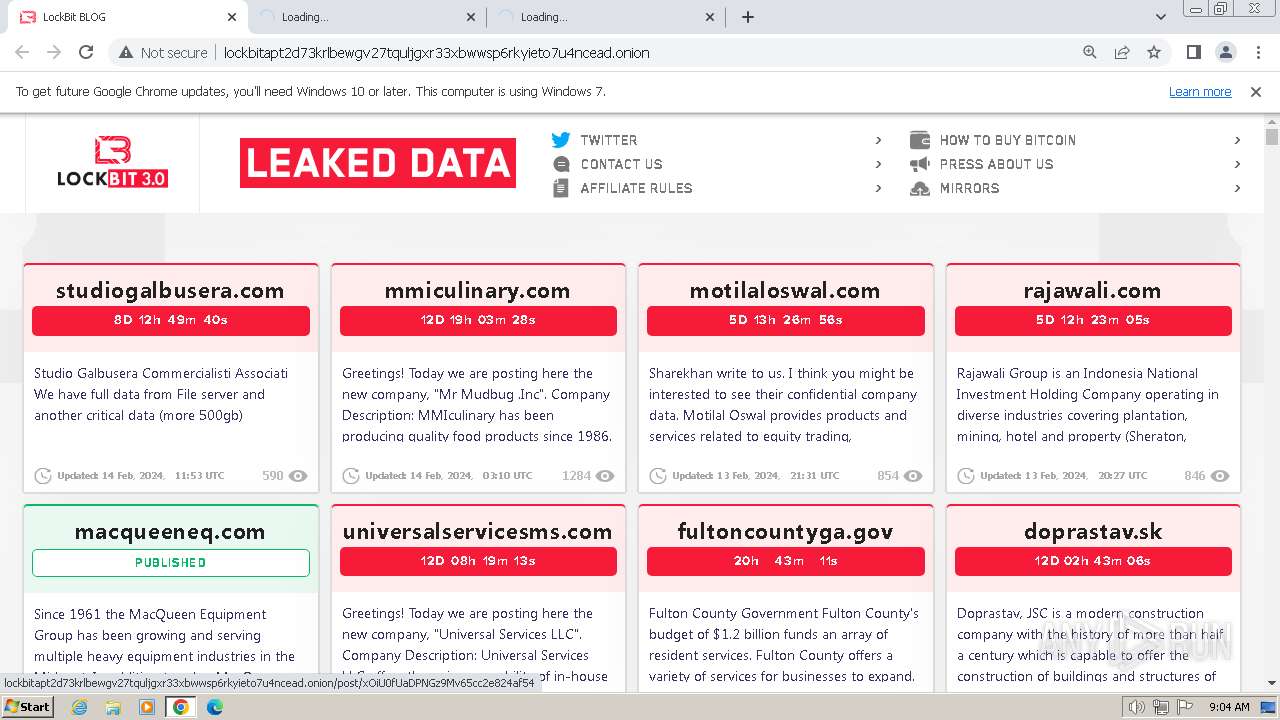Open the mmiculinary.com post title
This screenshot has height=720, width=1280.
click(x=478, y=291)
